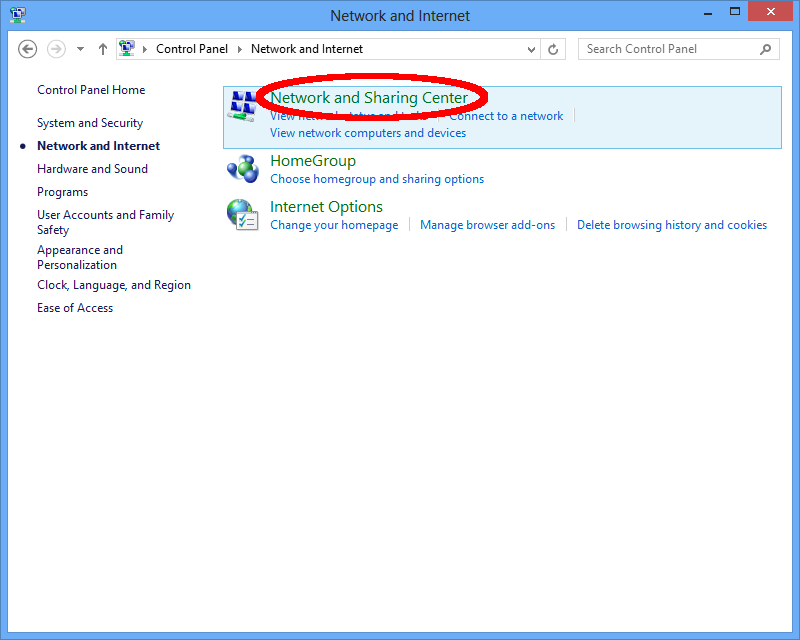Image resolution: width=800 pixels, height=640 pixels.
Task: Select Network and Internet breadcrumb
Action: 307,49
